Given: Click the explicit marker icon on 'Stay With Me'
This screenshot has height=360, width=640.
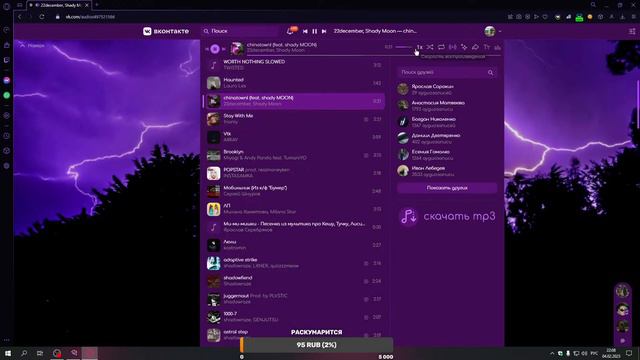Looking at the screenshot, I should pyautogui.click(x=366, y=119).
